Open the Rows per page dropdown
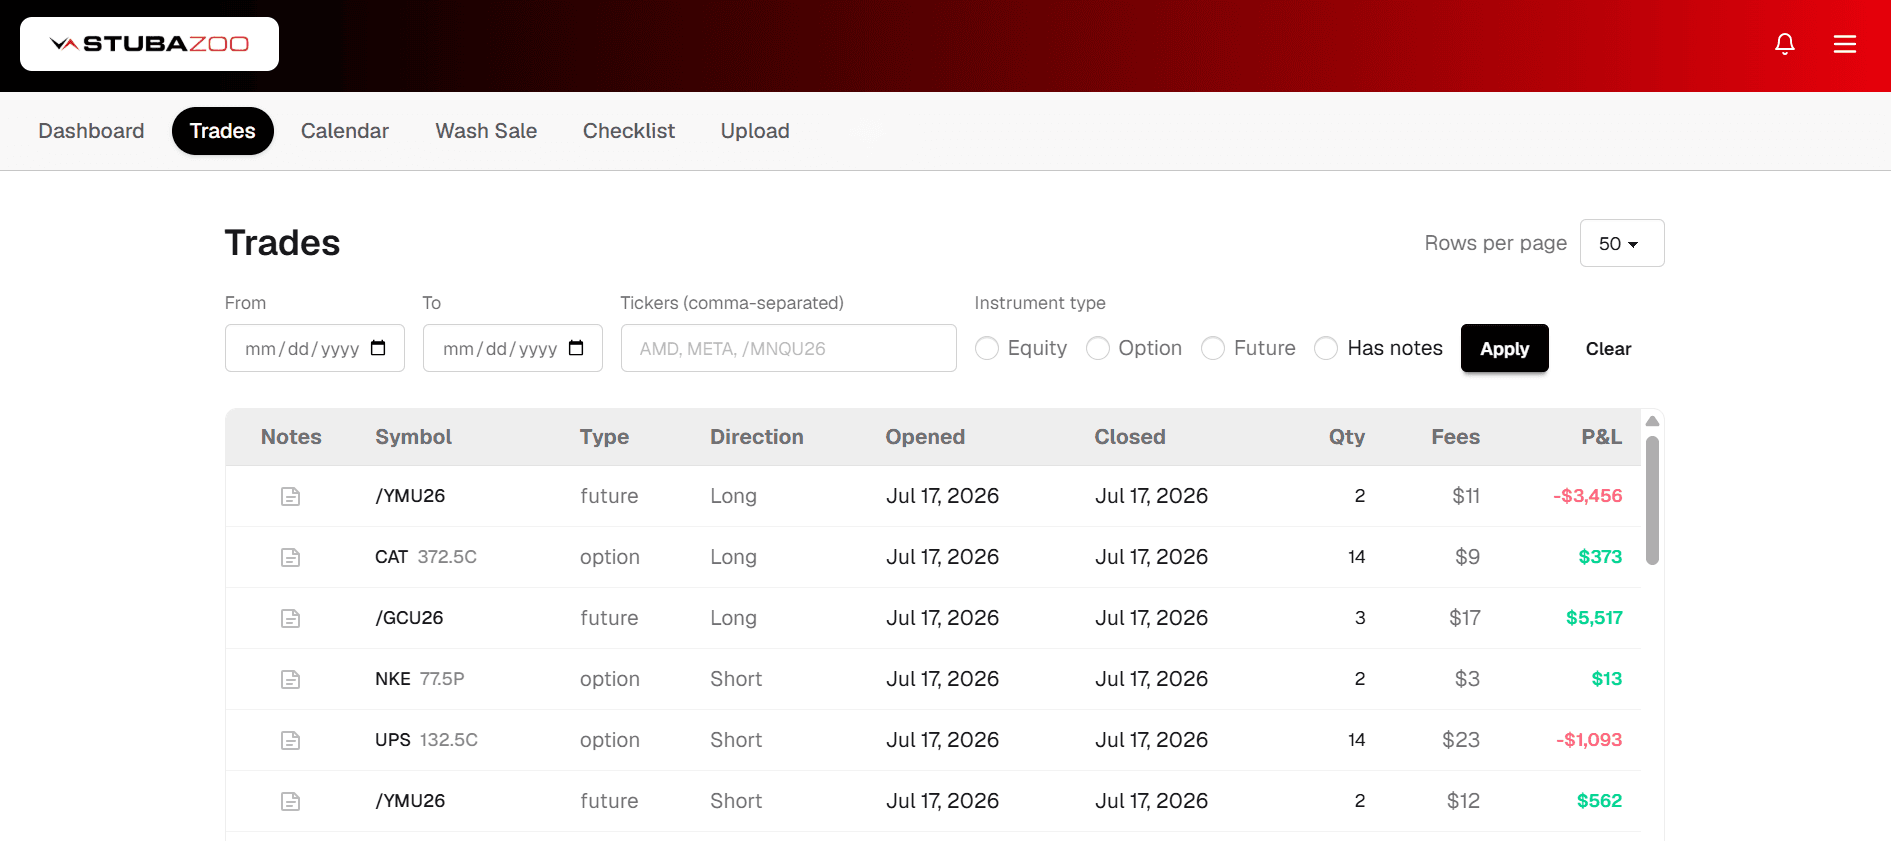Screen dimensions: 1891x841 click(x=1622, y=243)
